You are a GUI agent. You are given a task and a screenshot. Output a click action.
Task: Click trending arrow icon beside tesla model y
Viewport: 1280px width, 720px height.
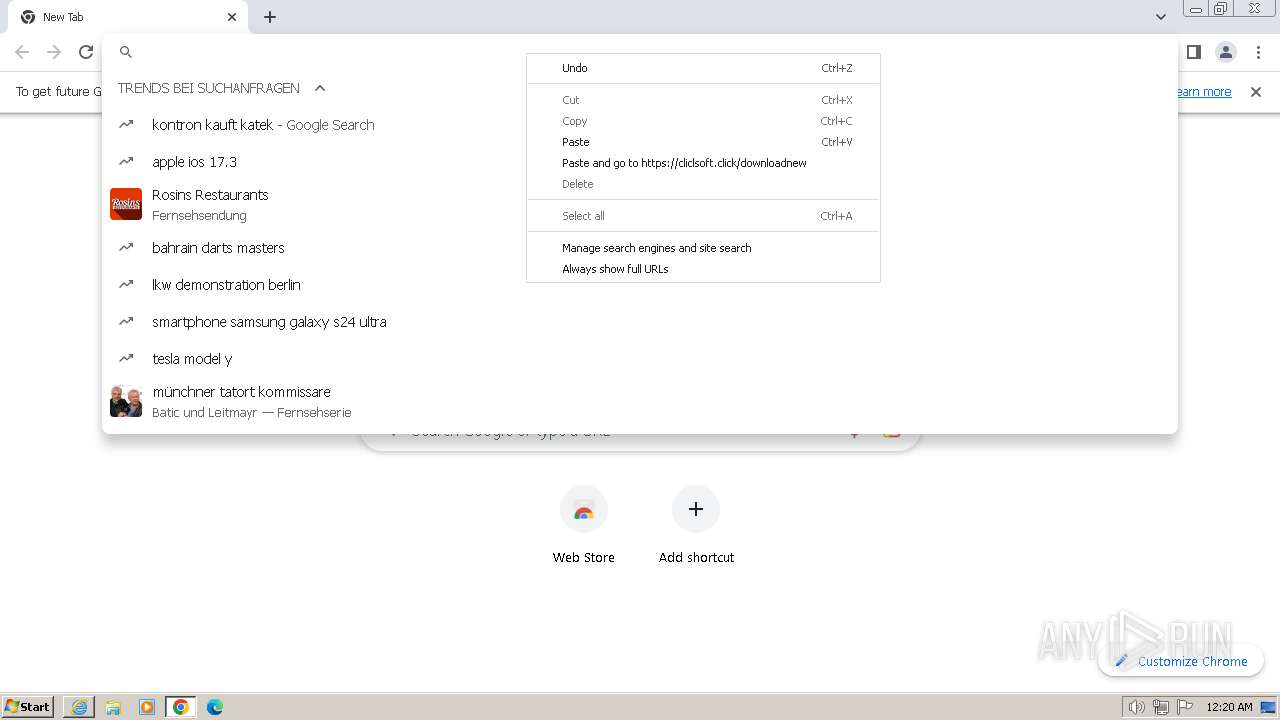coord(126,359)
